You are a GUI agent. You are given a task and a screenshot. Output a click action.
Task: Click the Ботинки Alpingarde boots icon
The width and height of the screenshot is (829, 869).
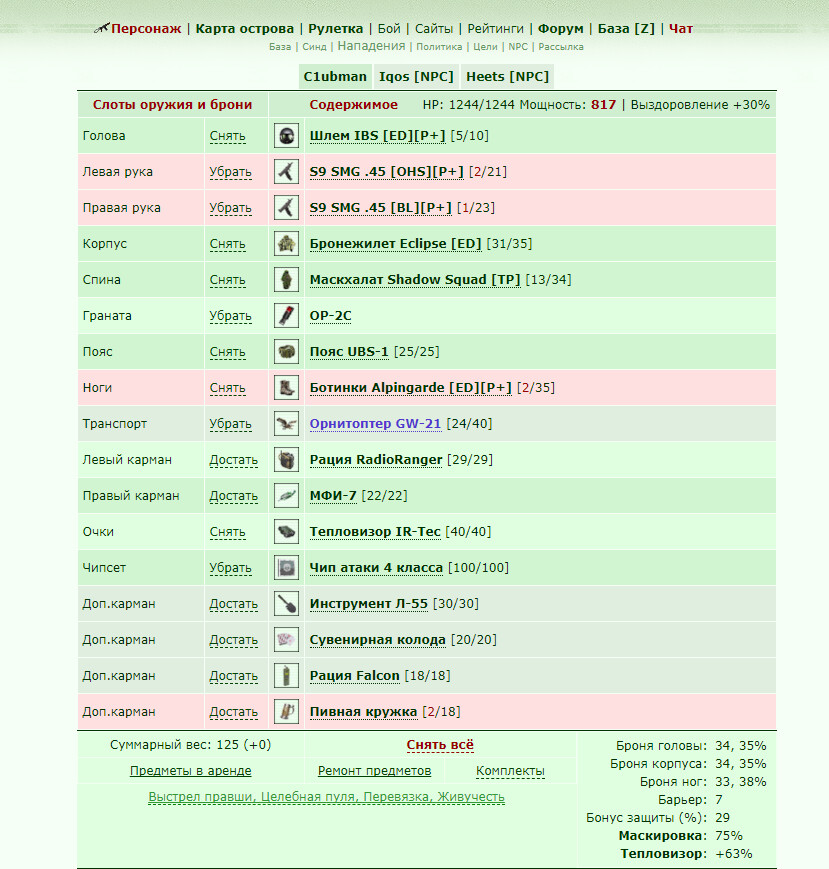pos(286,388)
